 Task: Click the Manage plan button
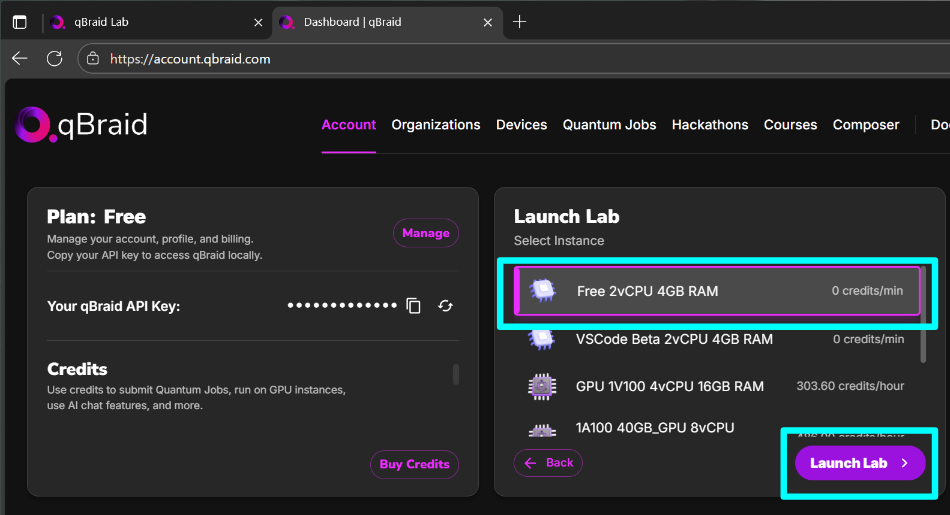426,233
